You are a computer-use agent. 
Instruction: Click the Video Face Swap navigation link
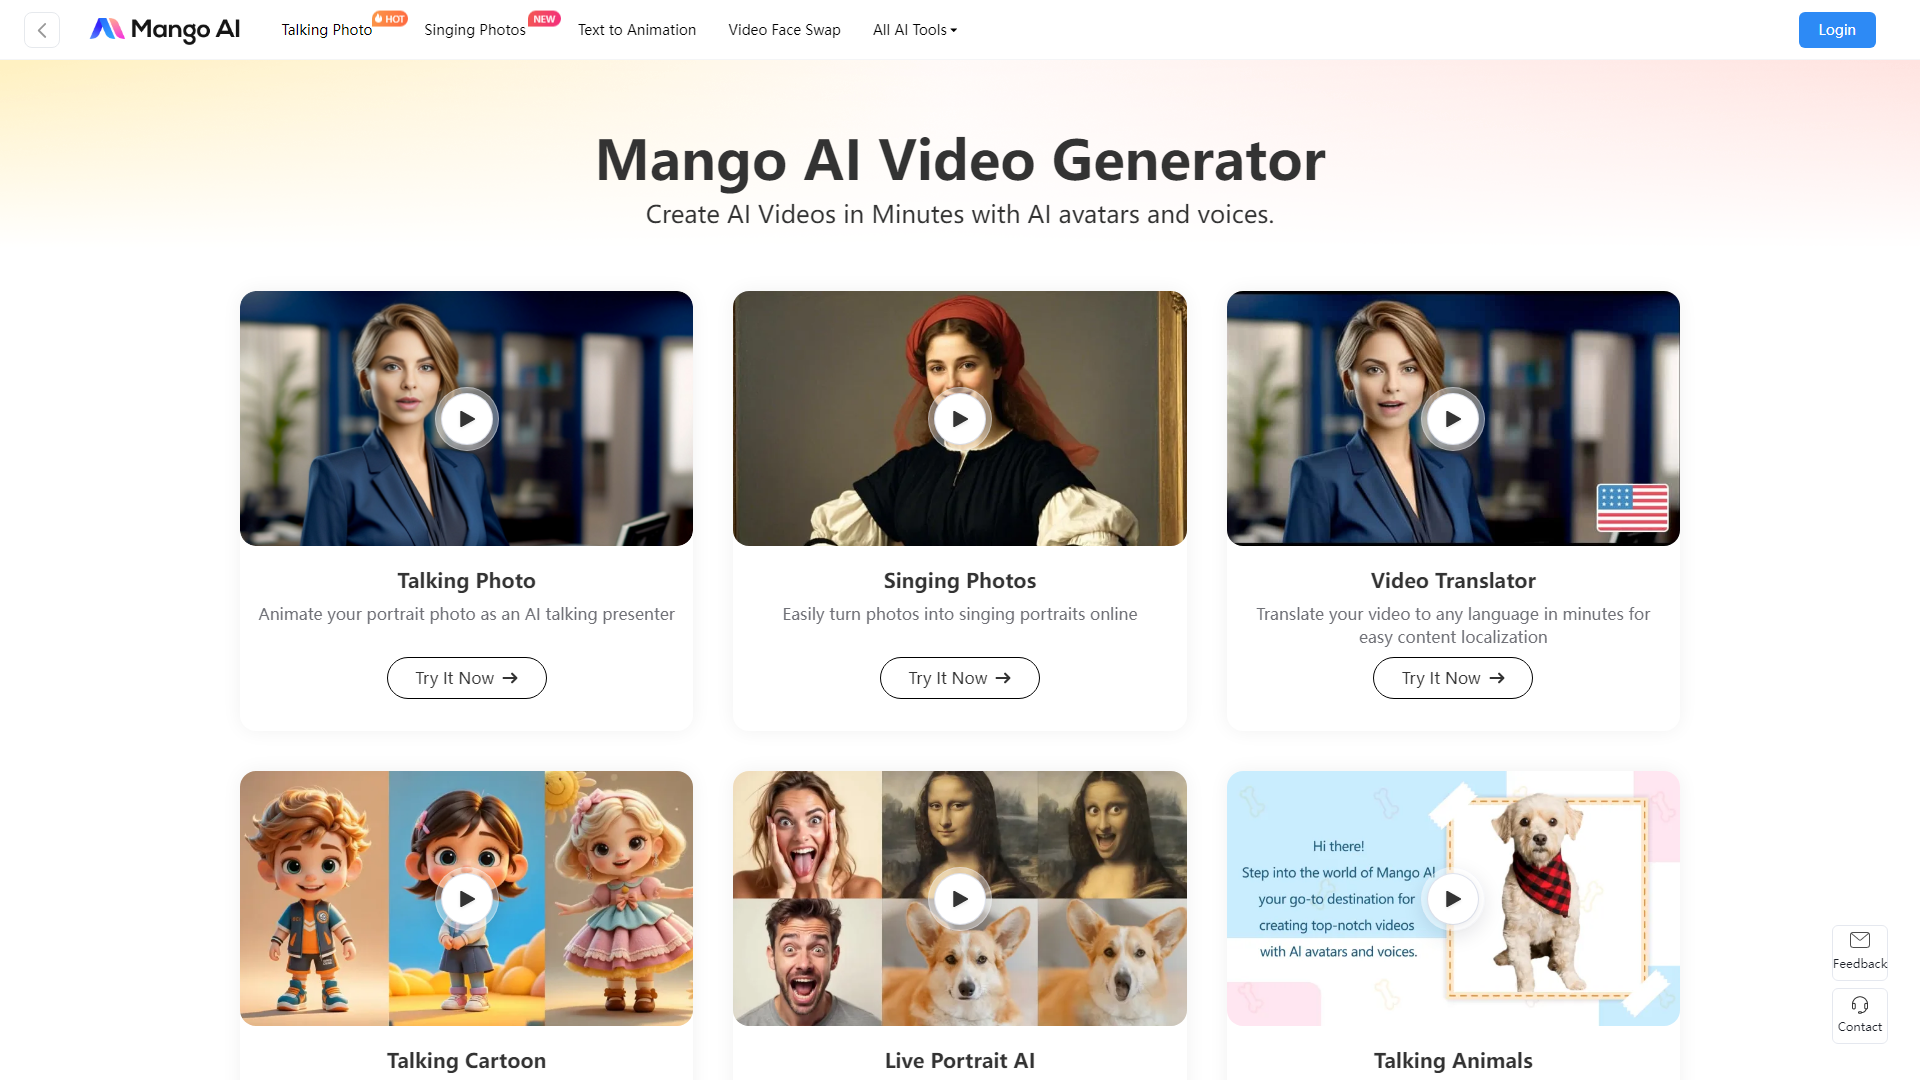(x=783, y=29)
